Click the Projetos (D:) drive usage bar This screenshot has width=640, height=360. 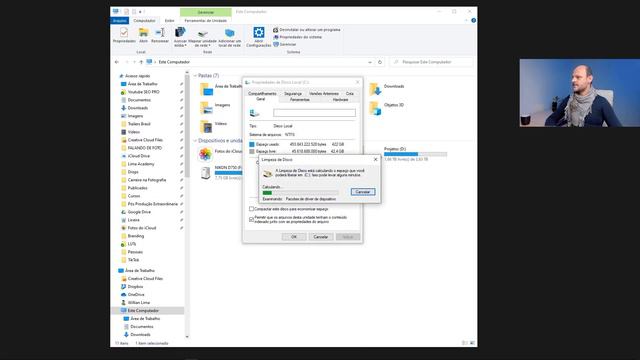[x=415, y=154]
